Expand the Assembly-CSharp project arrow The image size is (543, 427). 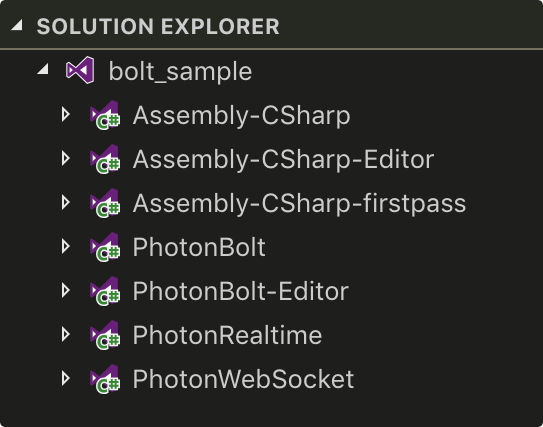tap(65, 115)
